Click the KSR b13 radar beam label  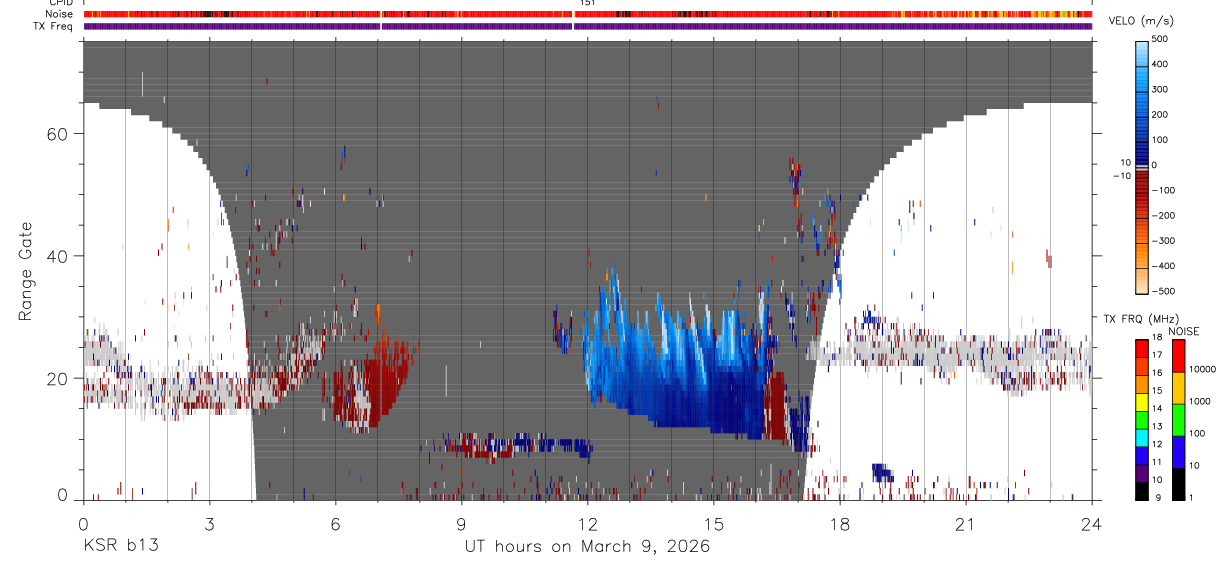pos(120,547)
